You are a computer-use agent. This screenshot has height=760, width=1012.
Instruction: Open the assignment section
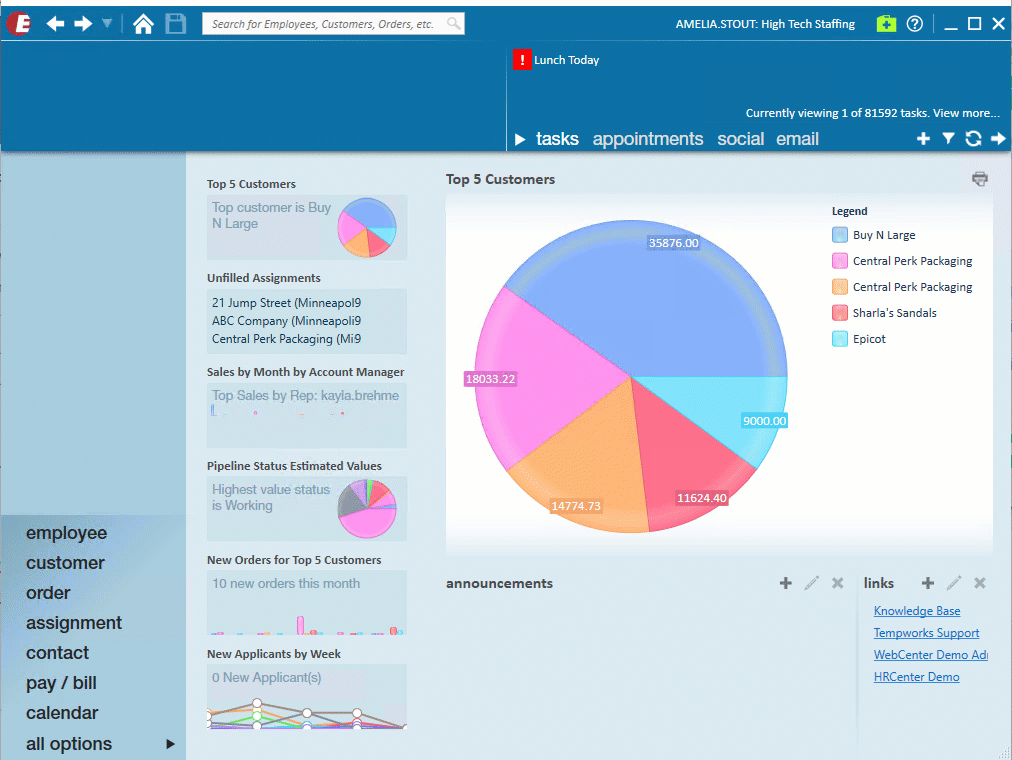pos(74,623)
